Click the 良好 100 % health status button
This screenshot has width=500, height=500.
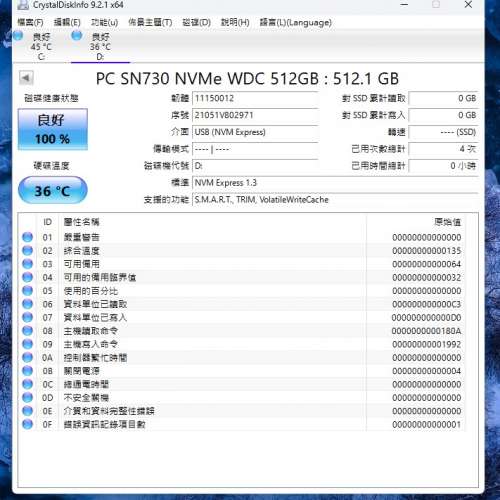[x=53, y=129]
